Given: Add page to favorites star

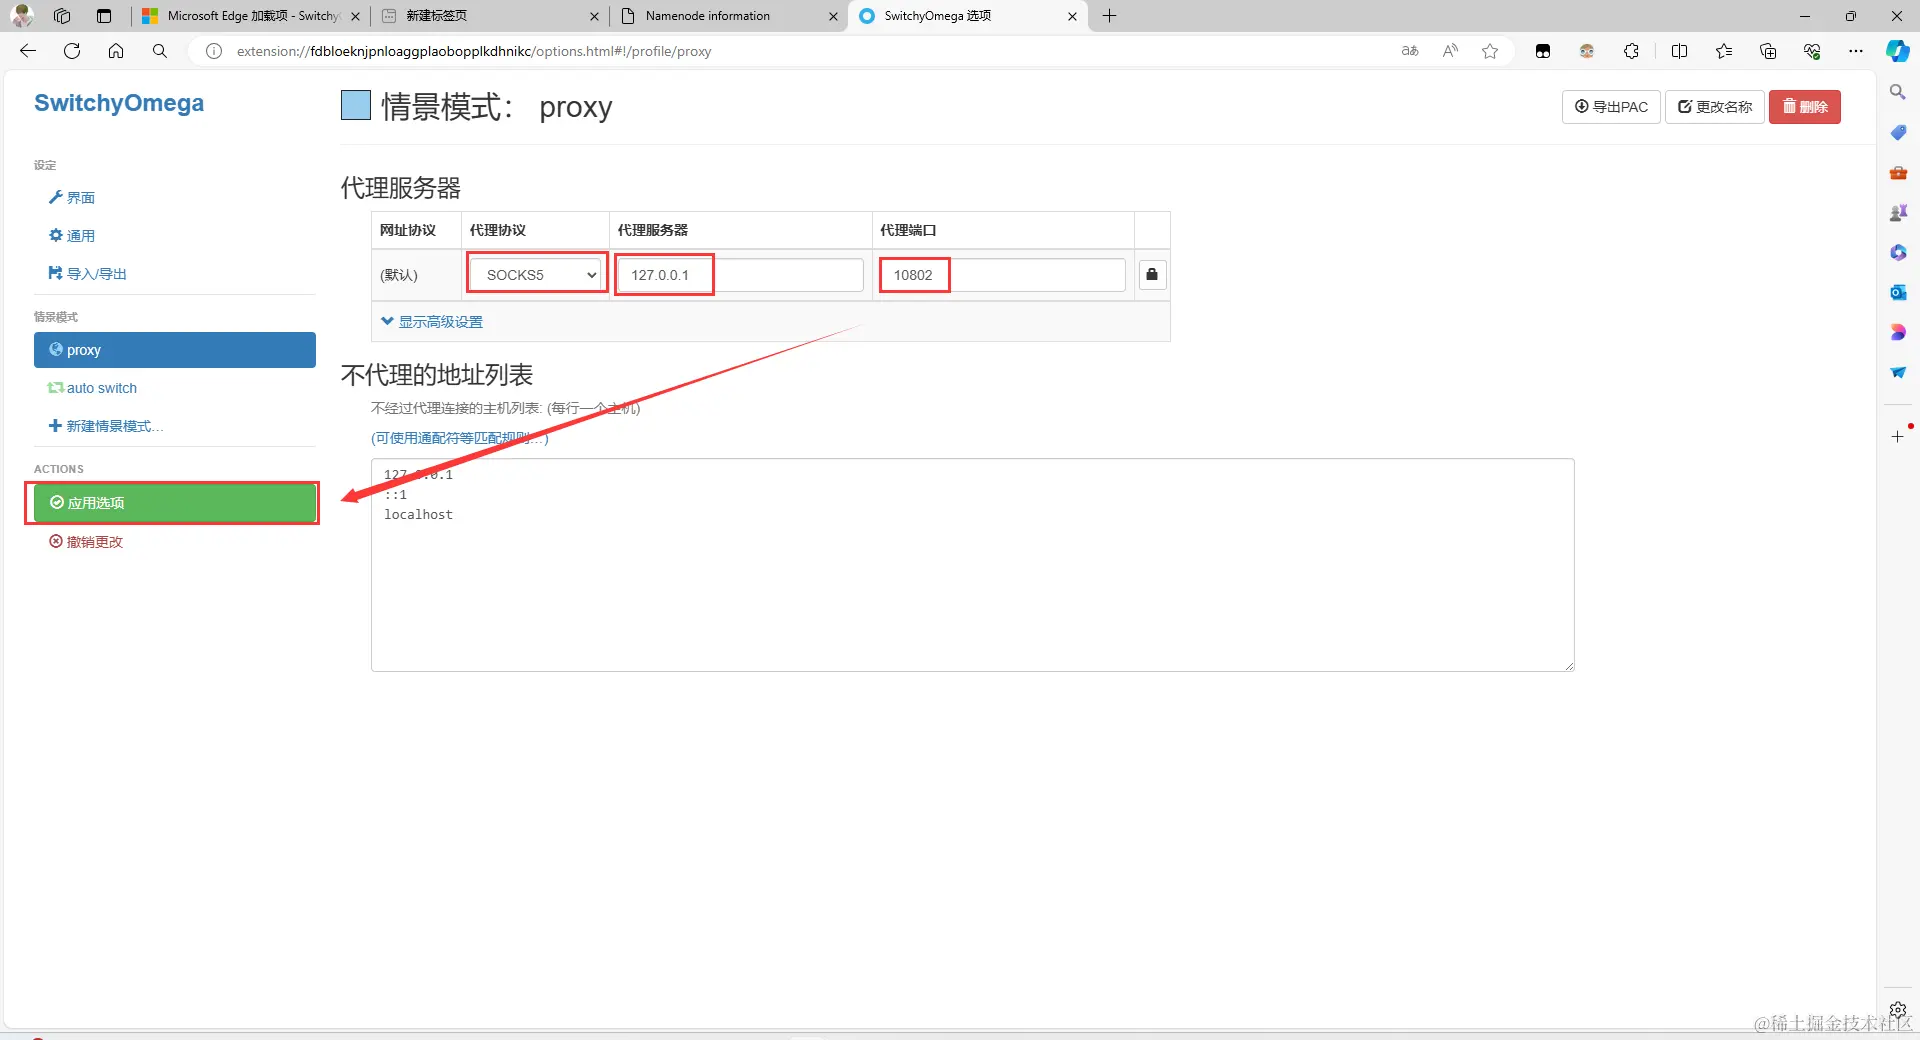Looking at the screenshot, I should point(1490,51).
